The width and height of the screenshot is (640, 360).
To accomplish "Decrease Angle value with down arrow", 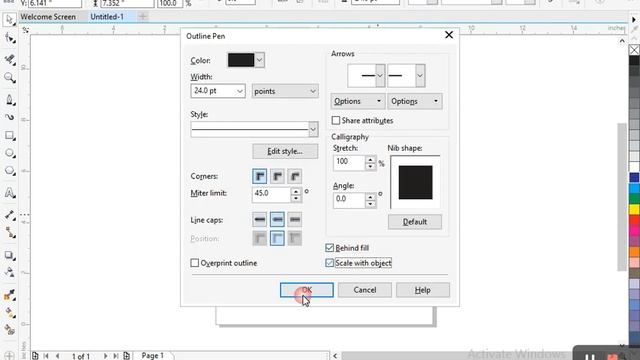I will tap(370, 204).
